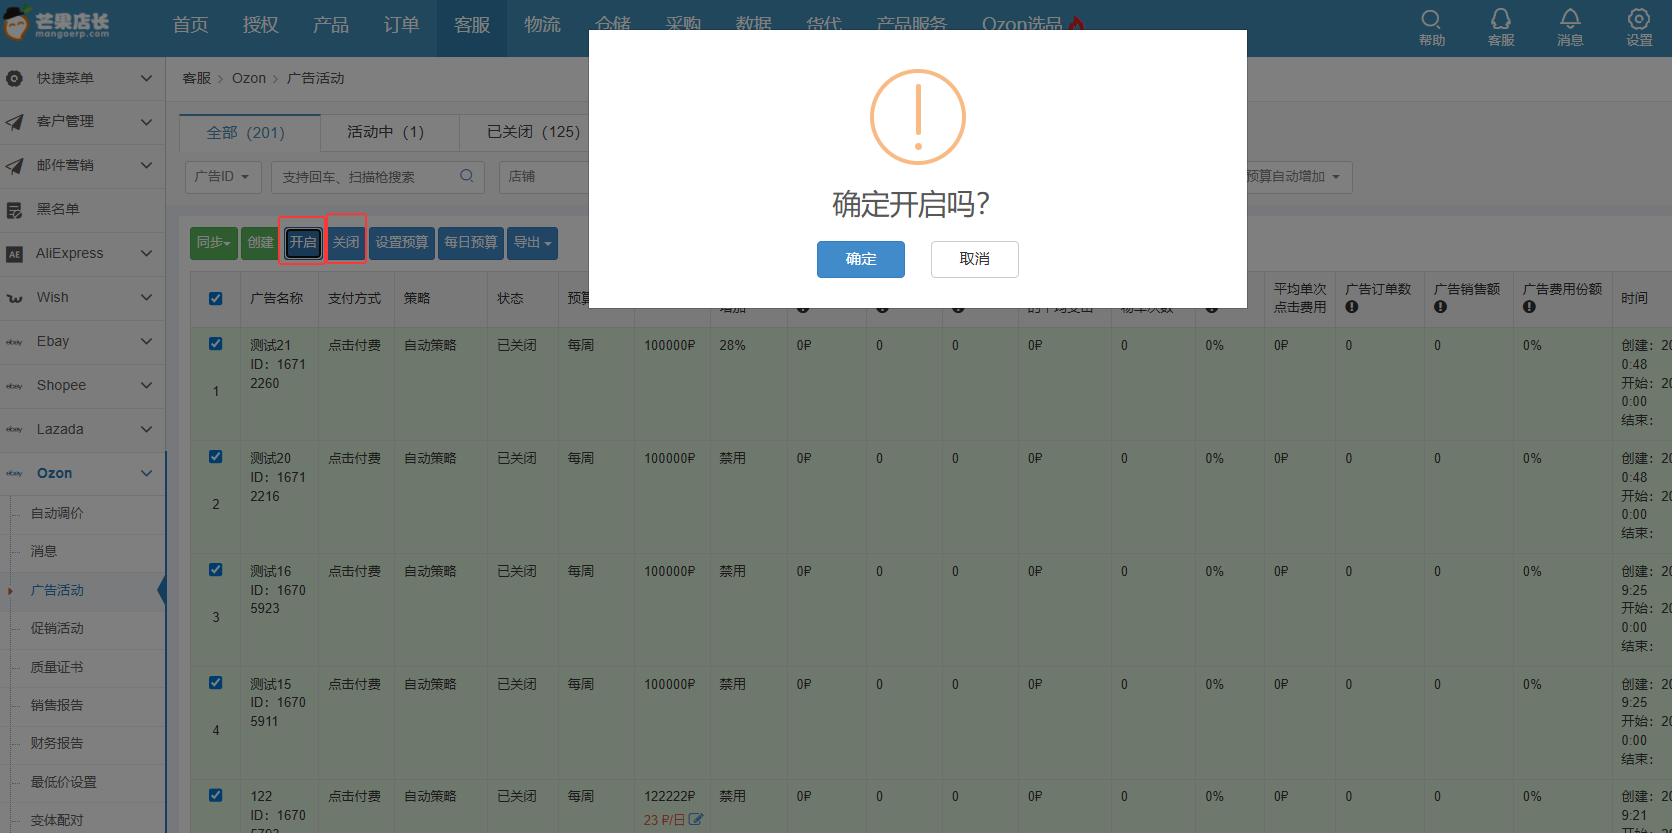The image size is (1672, 833).
Task: Click the 芒果店长 logo
Action: pos(57,24)
